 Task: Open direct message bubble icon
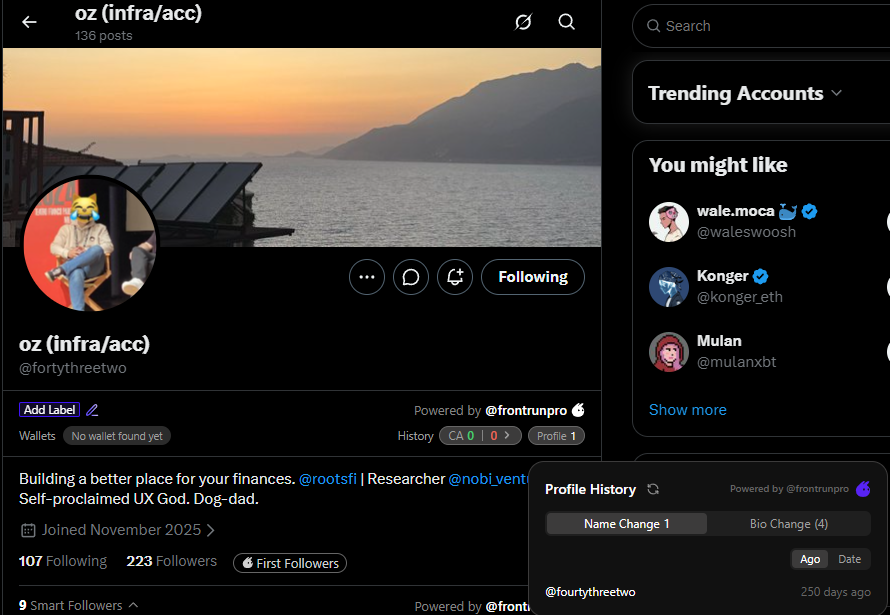[411, 277]
